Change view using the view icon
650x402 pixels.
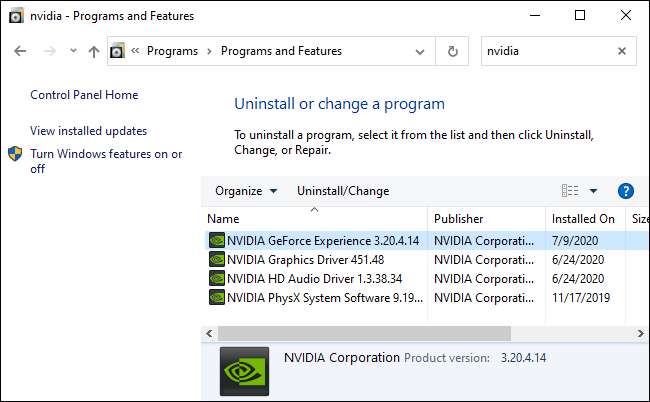(570, 191)
